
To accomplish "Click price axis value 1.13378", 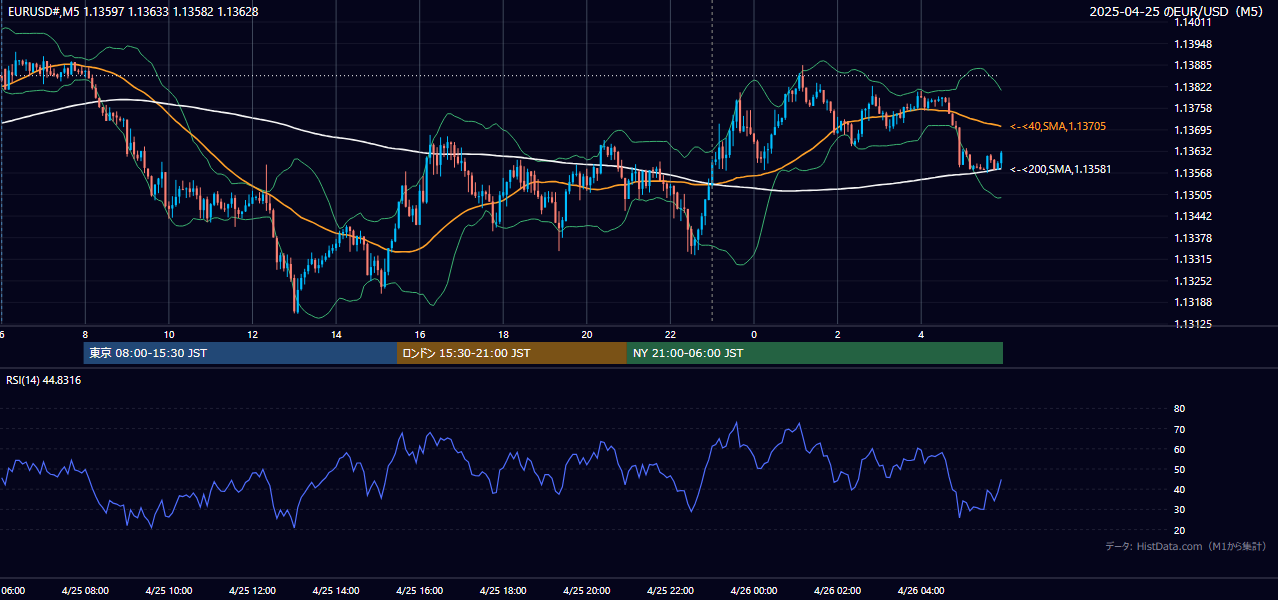I will [1194, 238].
